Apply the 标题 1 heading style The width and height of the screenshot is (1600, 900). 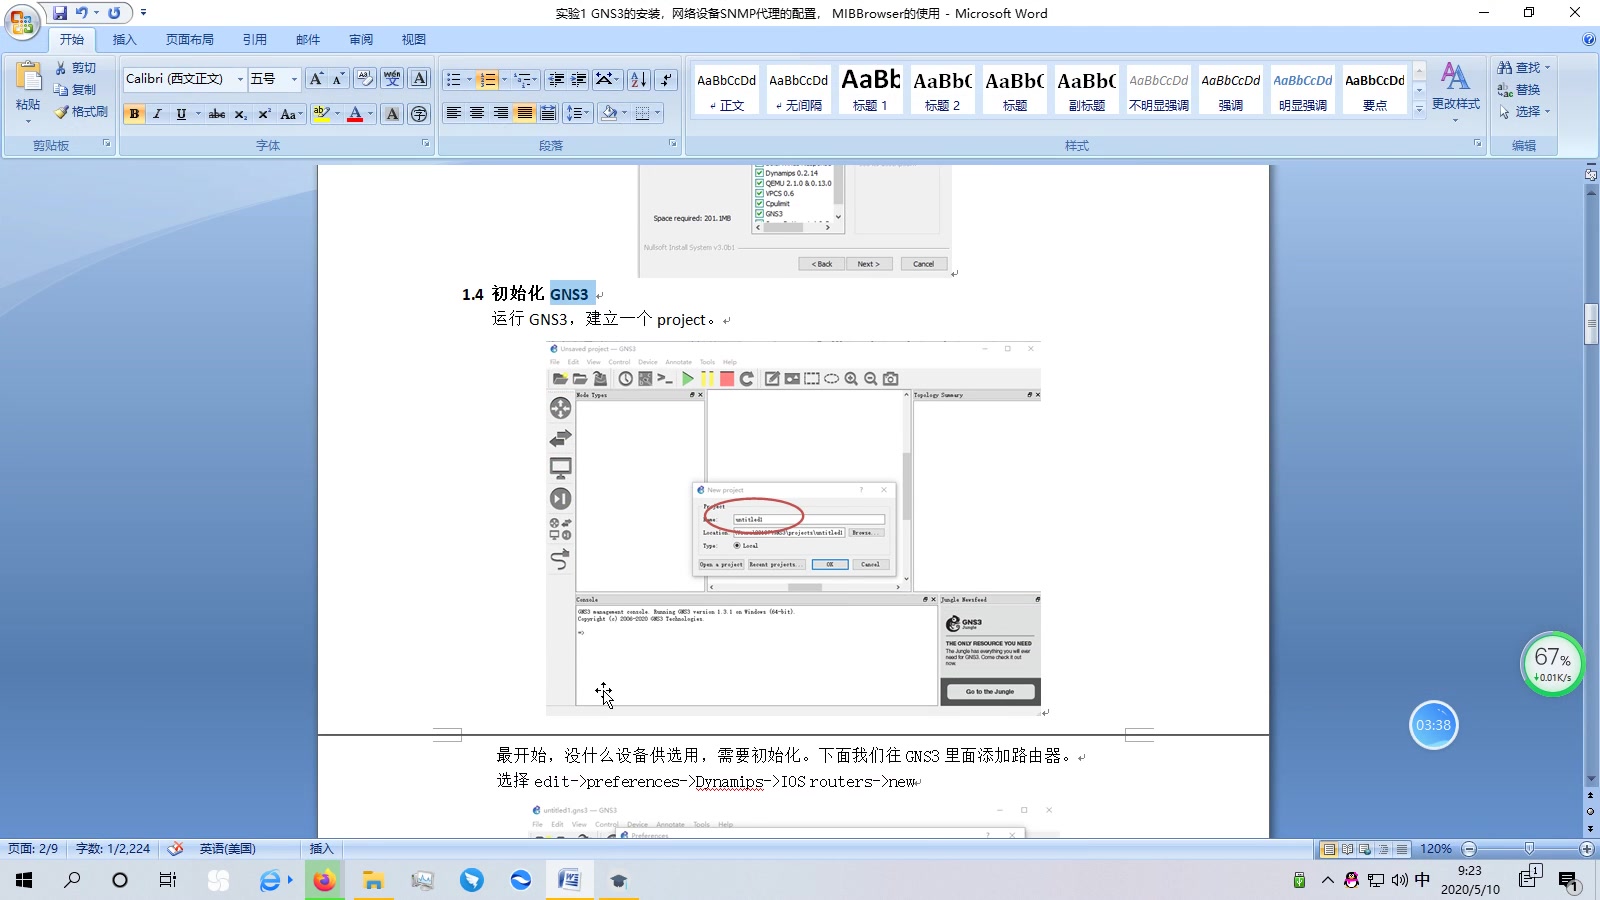[871, 90]
